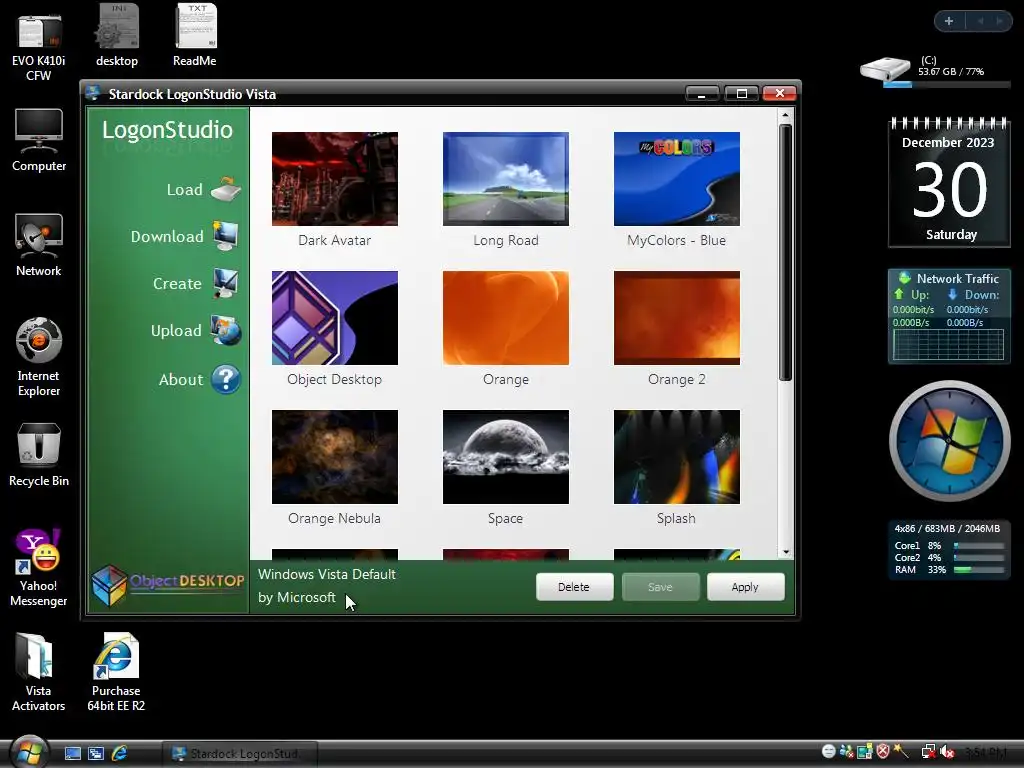Viewport: 1024px width, 768px height.
Task: Click the Object Desktop cube logo
Action: coord(108,584)
